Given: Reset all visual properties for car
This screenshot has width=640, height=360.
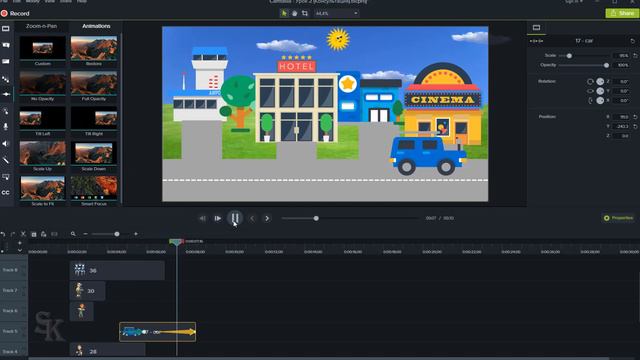Looking at the screenshot, I should pos(633,41).
